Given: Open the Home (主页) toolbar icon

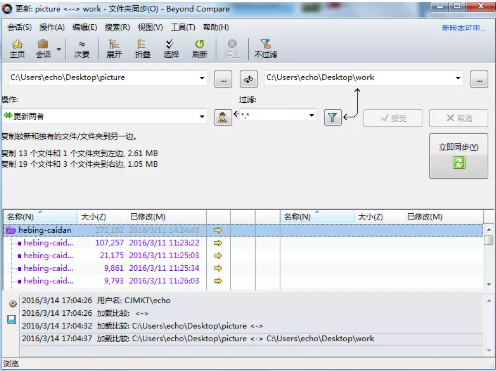Looking at the screenshot, I should click(17, 49).
